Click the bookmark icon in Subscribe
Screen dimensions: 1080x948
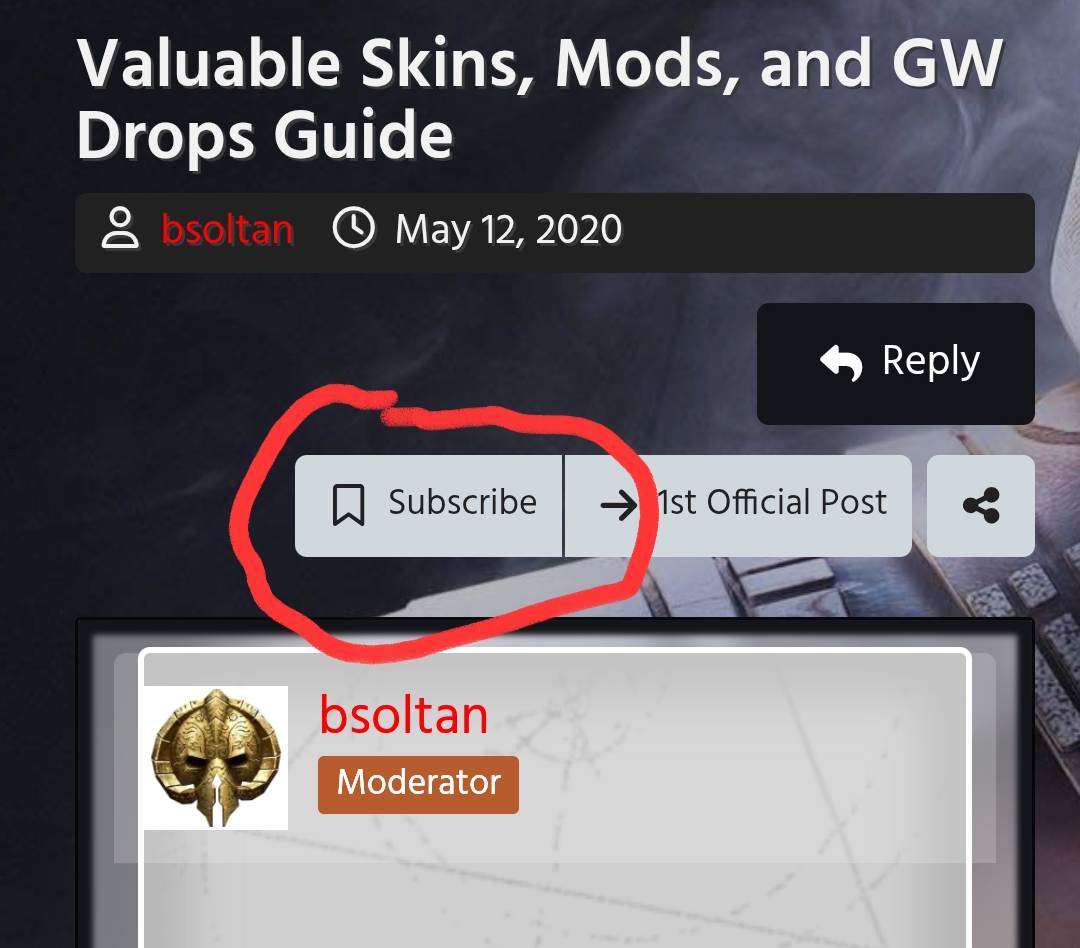pyautogui.click(x=349, y=505)
